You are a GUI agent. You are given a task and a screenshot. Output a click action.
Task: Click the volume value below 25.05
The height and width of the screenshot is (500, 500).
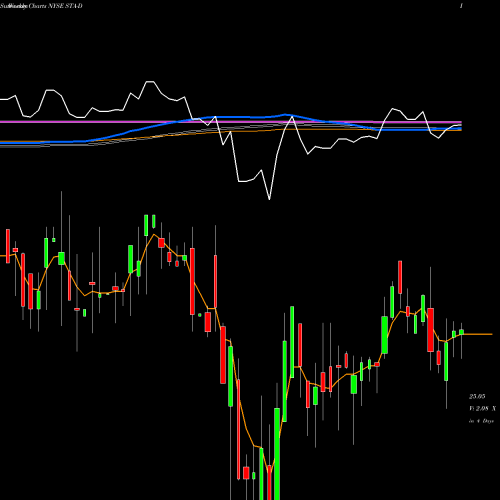482,408
